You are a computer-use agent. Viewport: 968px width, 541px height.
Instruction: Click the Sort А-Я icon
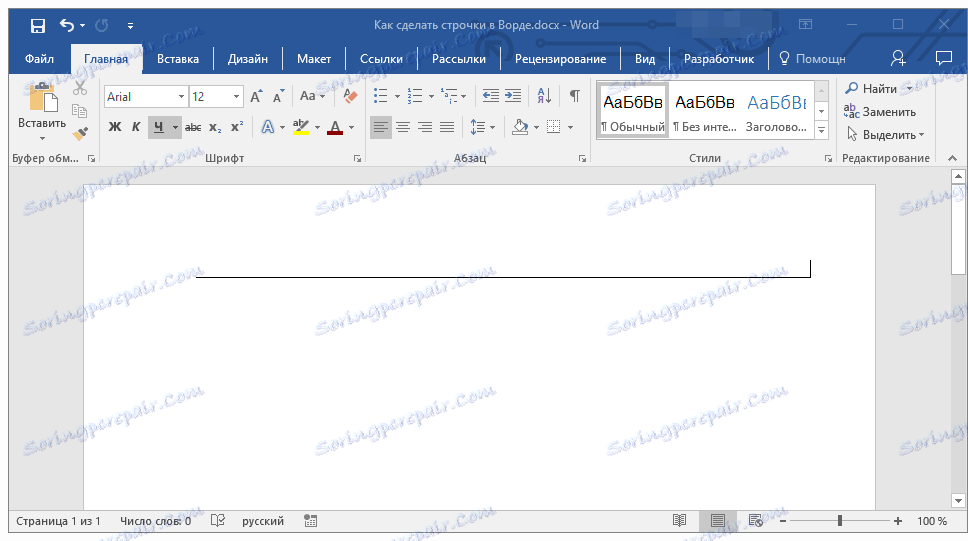pyautogui.click(x=544, y=96)
